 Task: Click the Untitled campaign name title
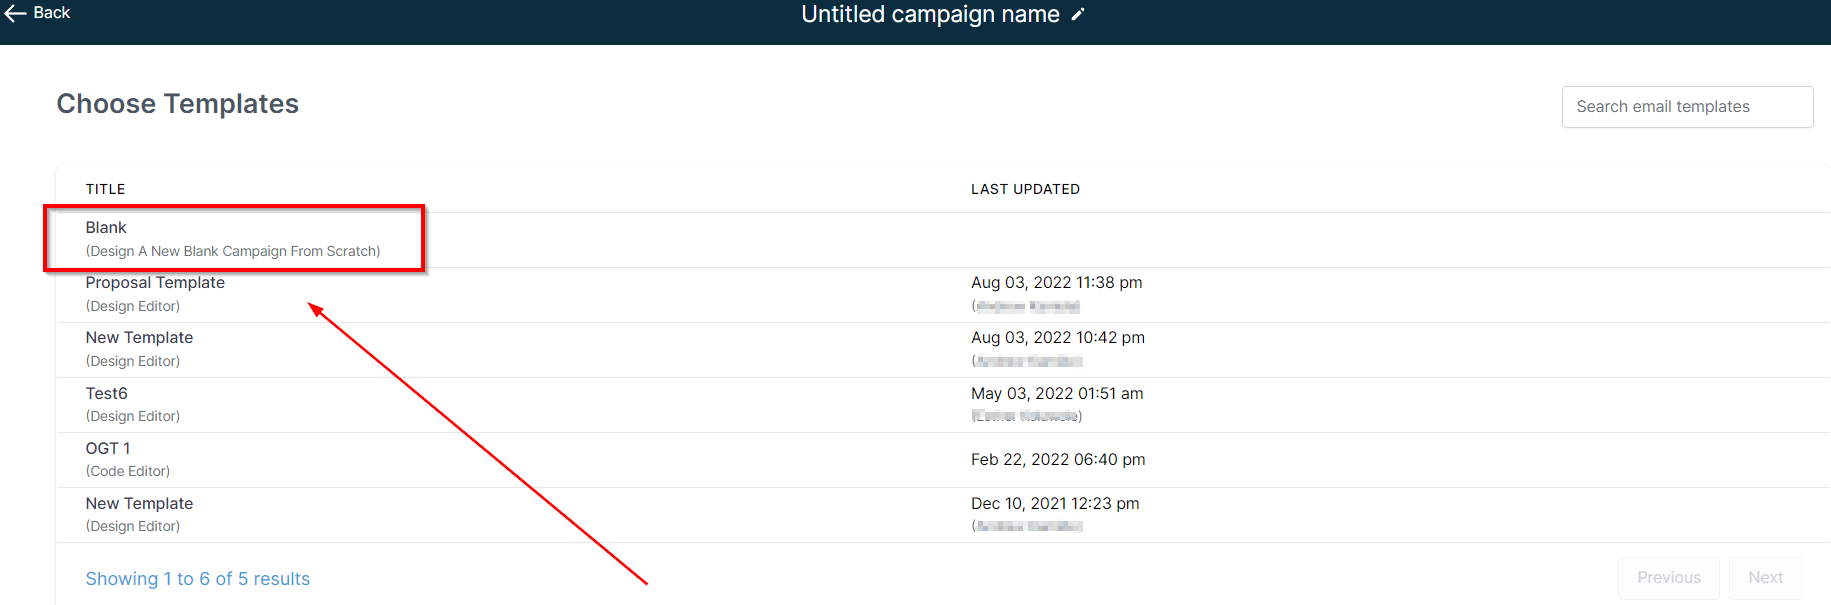point(930,15)
